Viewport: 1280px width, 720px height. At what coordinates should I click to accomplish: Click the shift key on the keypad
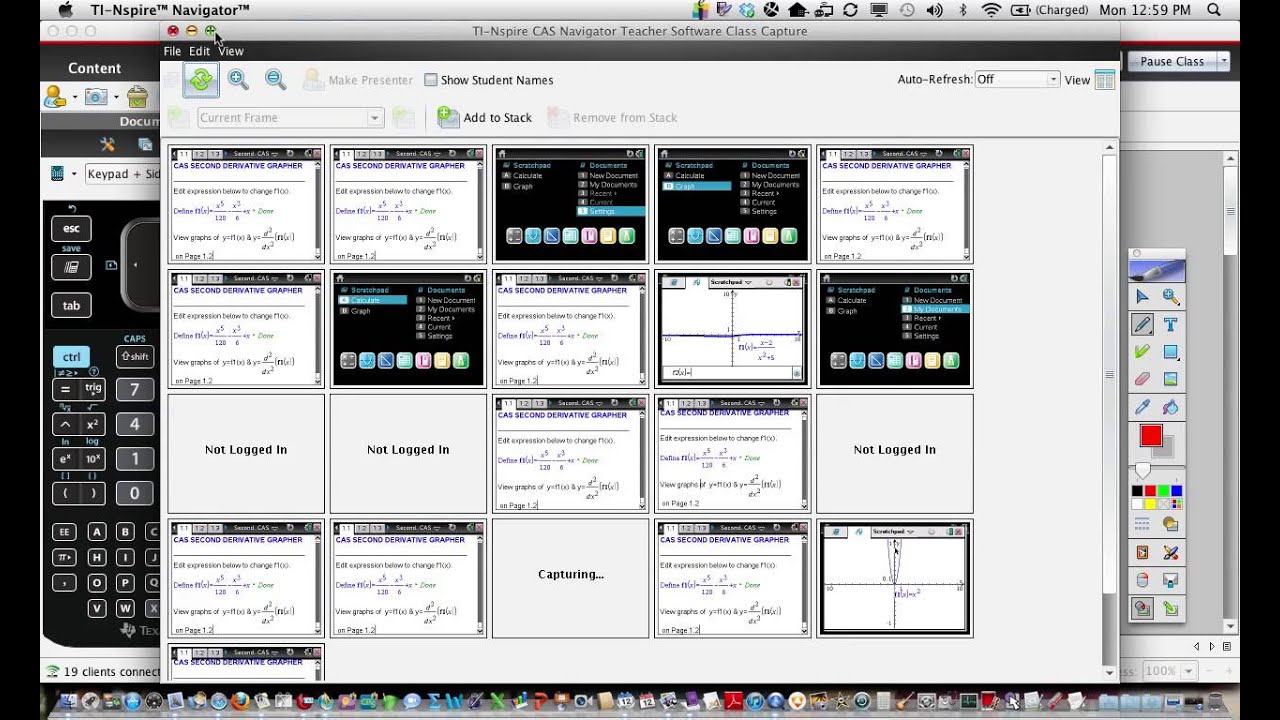(135, 357)
